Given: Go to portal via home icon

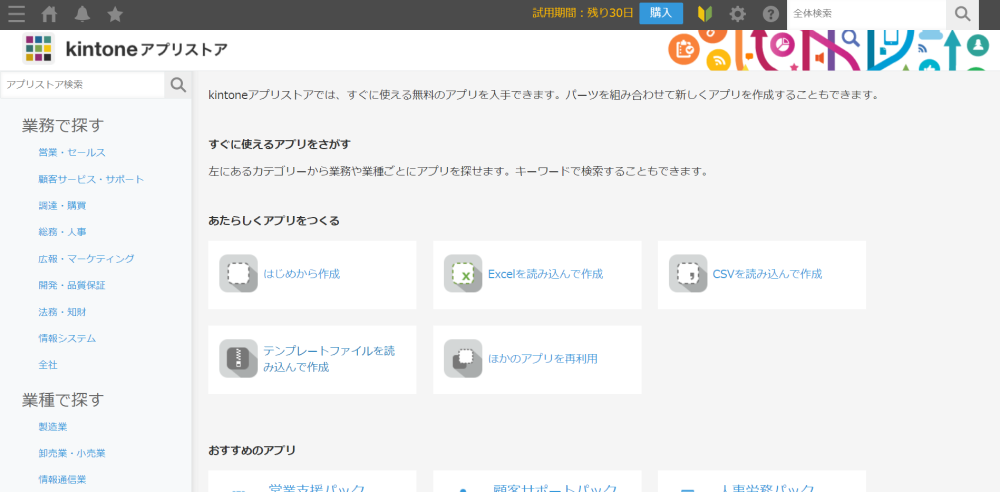Looking at the screenshot, I should pyautogui.click(x=49, y=14).
